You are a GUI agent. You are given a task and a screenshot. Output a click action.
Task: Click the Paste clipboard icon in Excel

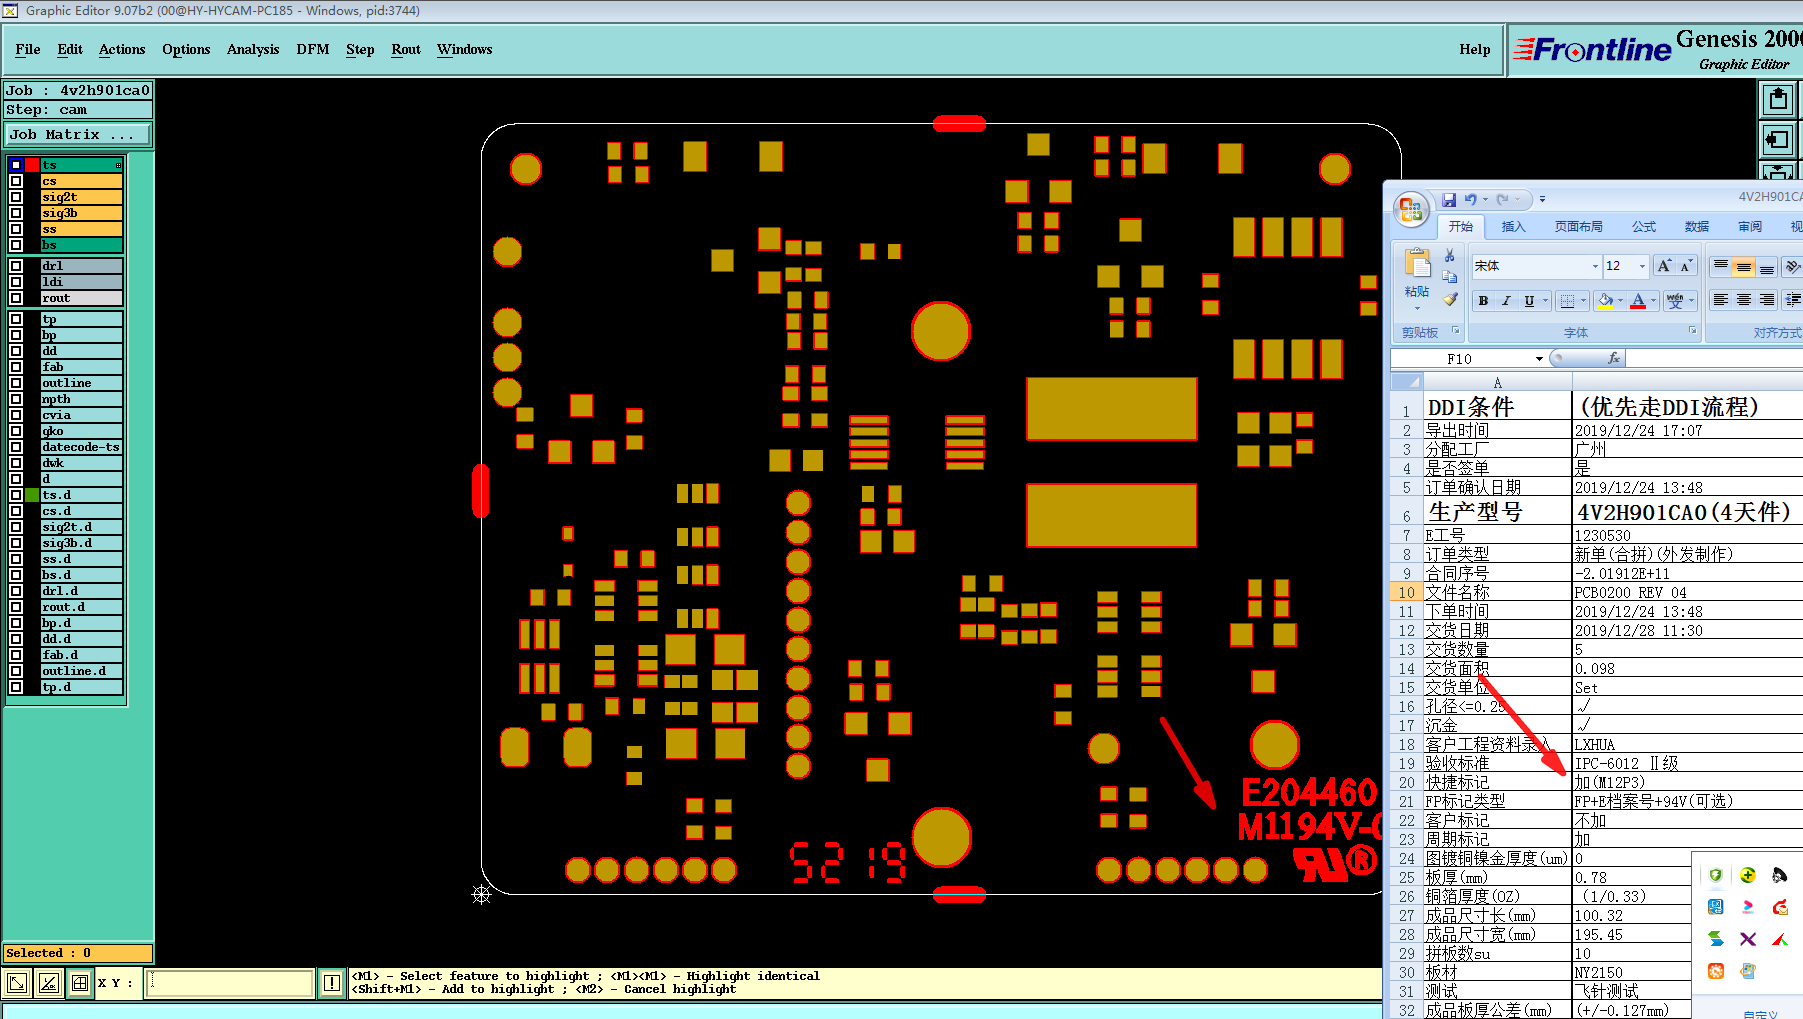pos(1417,264)
